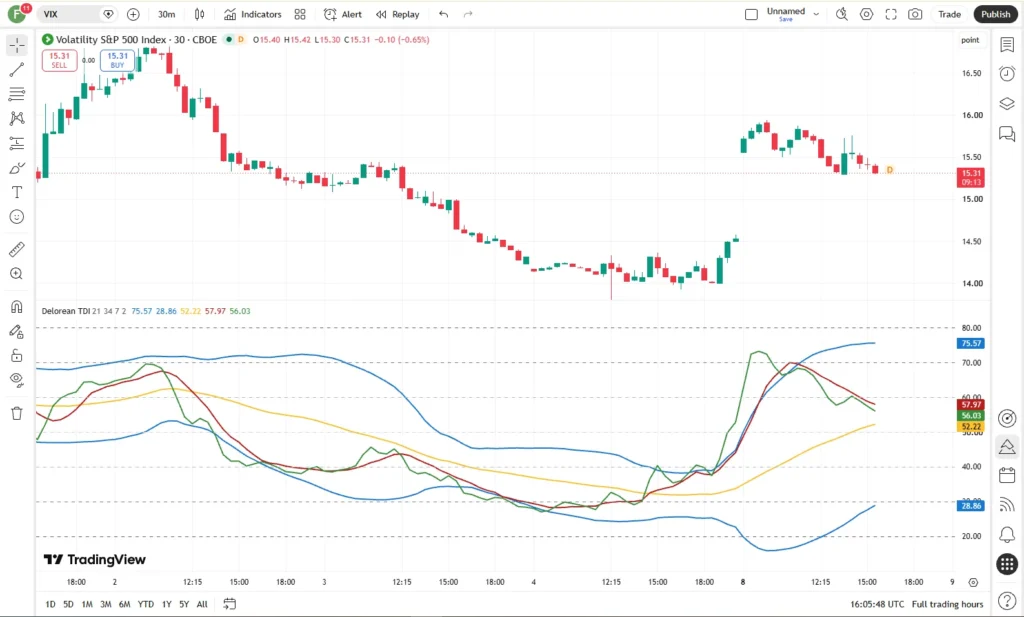
Task: Open forecasting and measurement tools
Action: click(17, 143)
